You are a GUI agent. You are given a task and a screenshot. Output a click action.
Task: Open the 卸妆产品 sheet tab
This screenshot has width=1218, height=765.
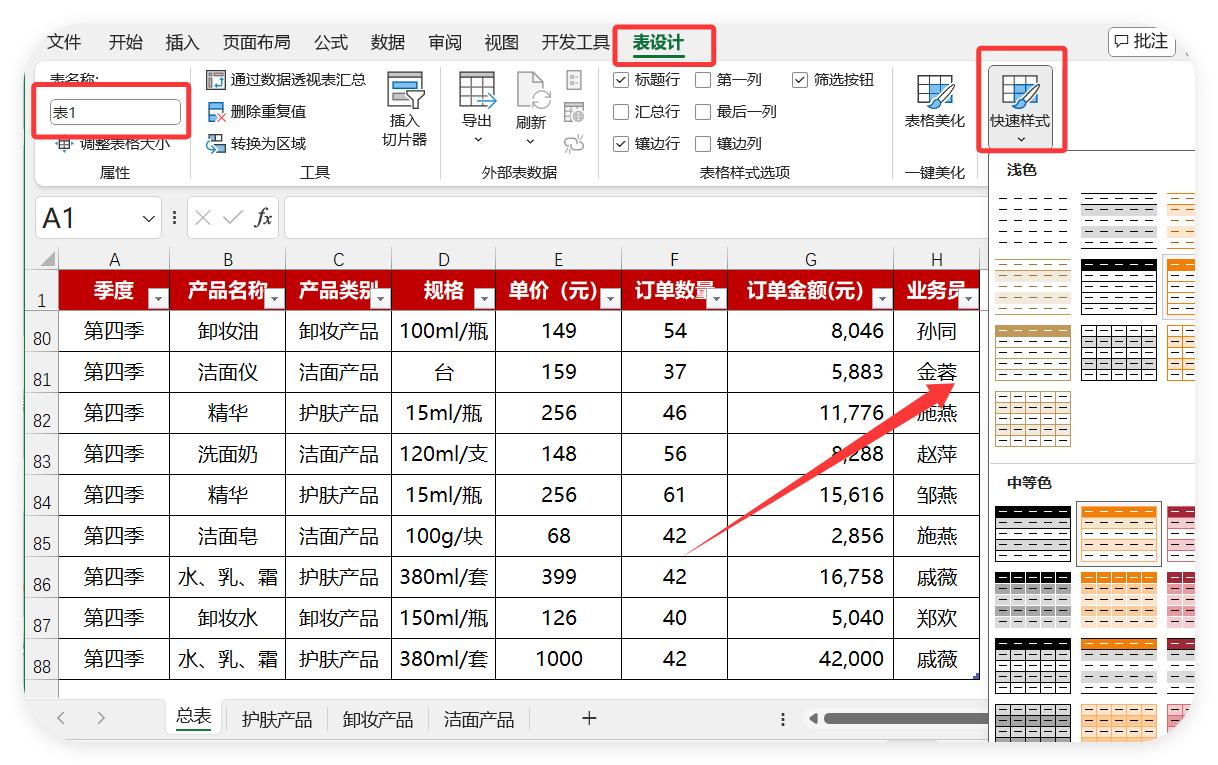tap(378, 719)
